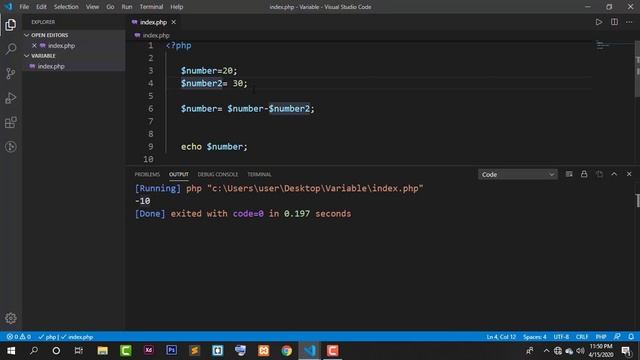Viewport: 640px width, 360px height.
Task: Open Windows Action Center
Action: coord(626,351)
